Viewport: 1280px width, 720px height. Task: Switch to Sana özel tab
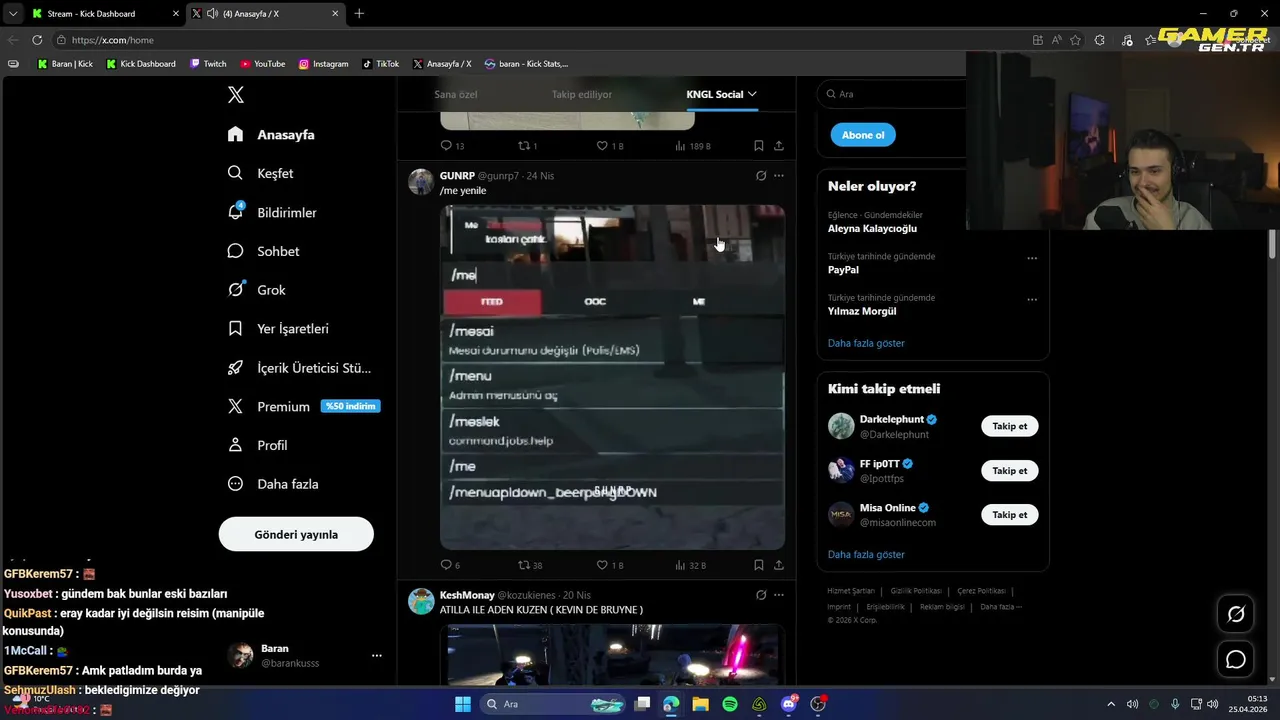coord(455,94)
